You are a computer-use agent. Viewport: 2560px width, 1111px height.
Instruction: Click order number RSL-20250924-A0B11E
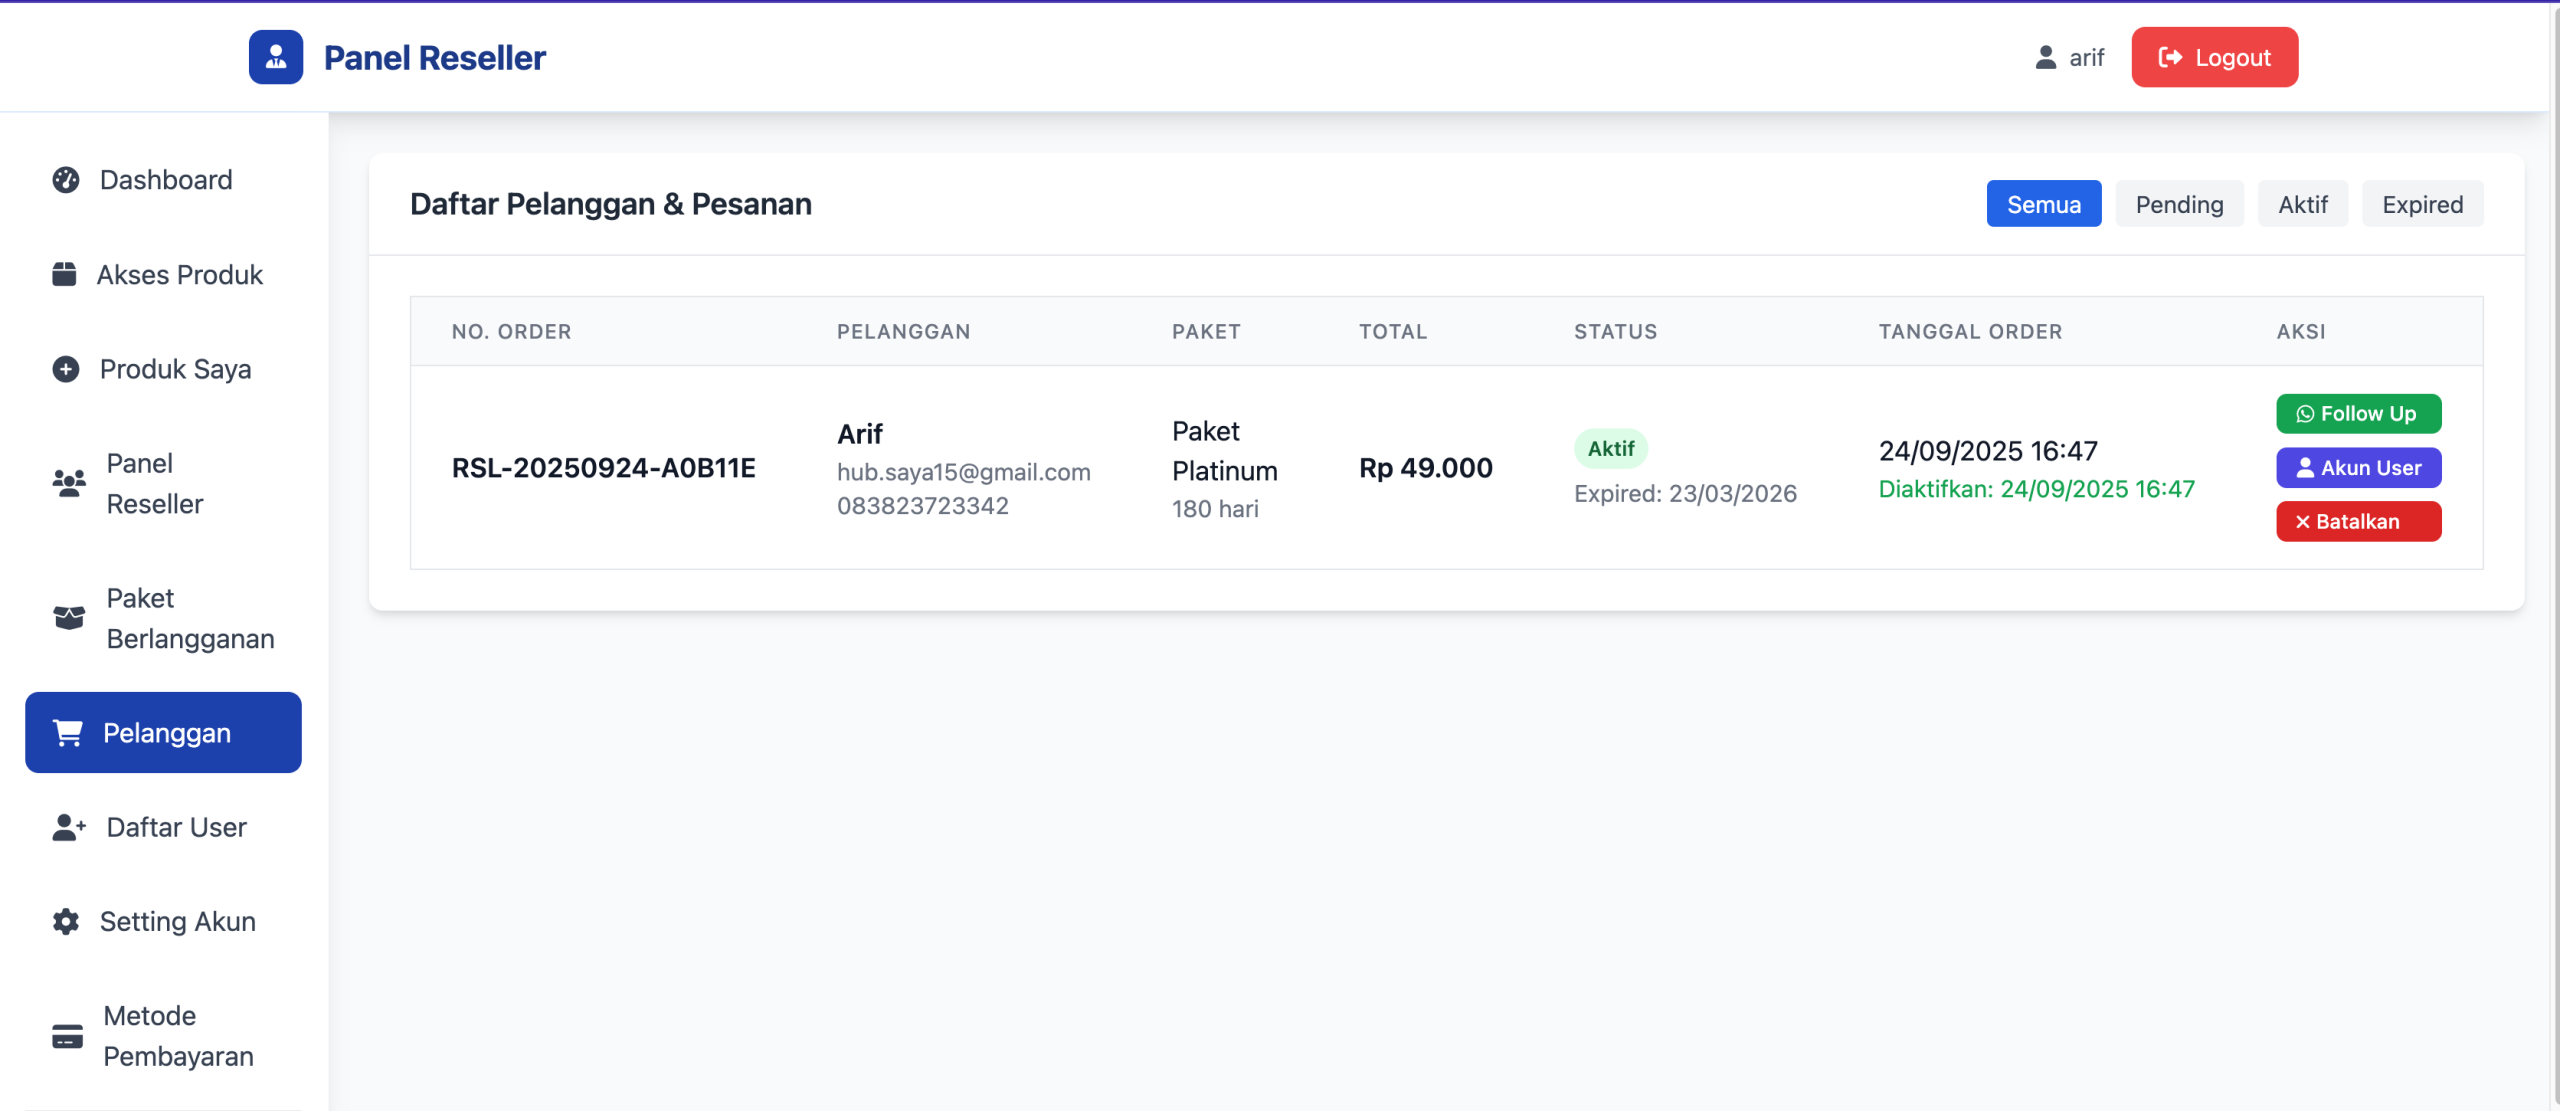[603, 468]
